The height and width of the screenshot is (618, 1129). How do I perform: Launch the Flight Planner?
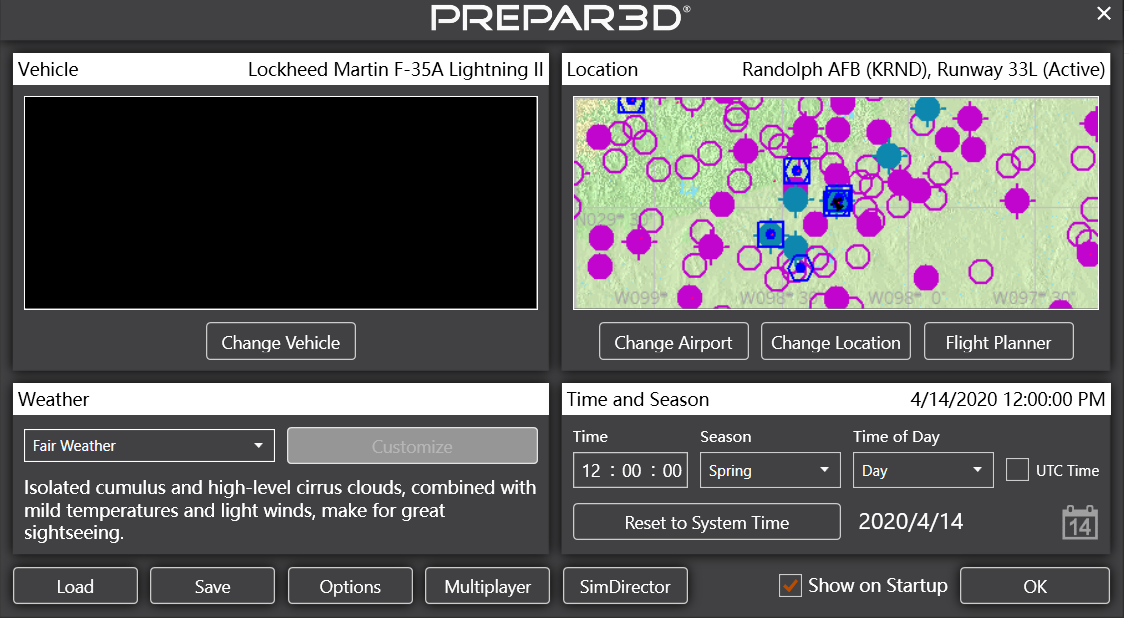(998, 342)
